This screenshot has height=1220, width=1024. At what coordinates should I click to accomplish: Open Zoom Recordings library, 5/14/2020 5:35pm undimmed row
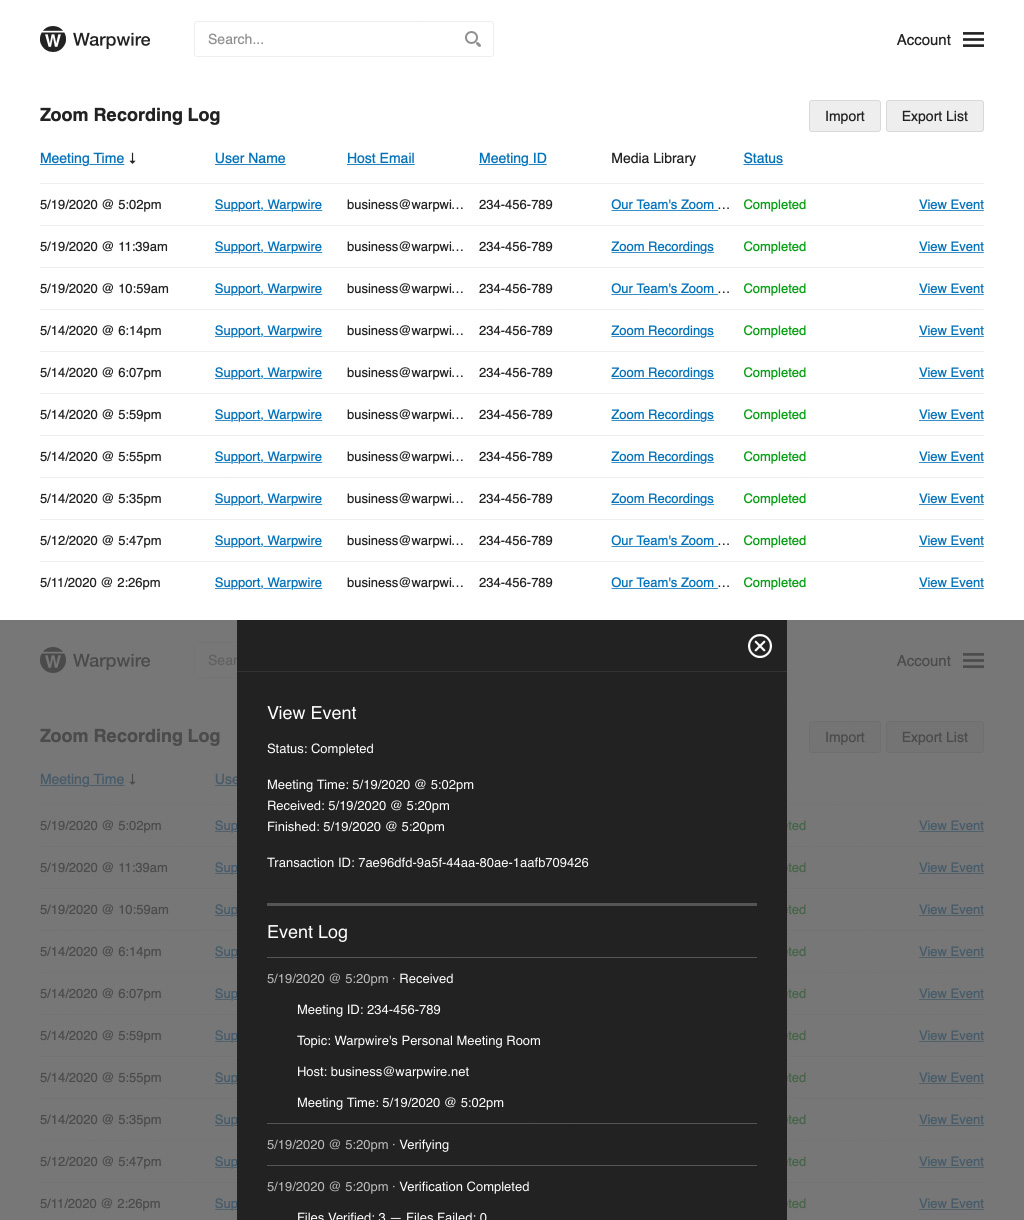click(x=662, y=498)
